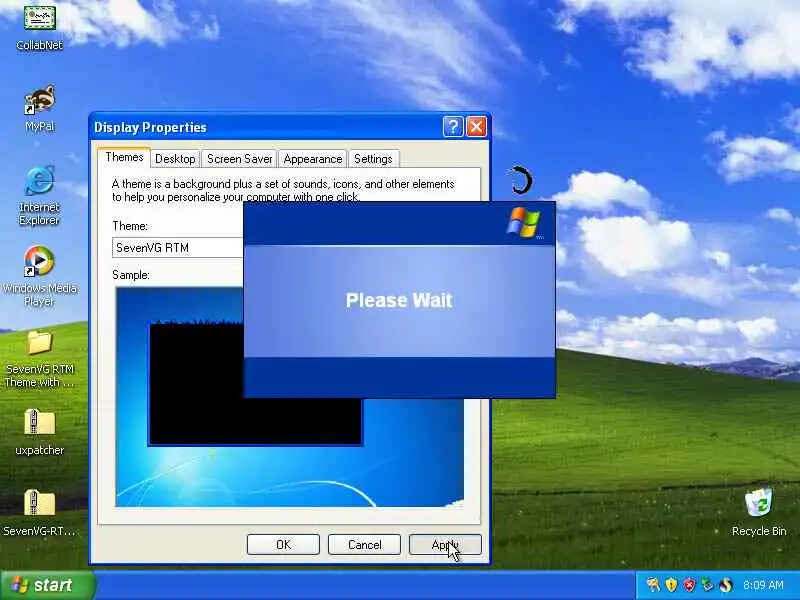The image size is (800, 600).
Task: Click the leftmost tray icon next to the yellow shield
Action: 653,584
